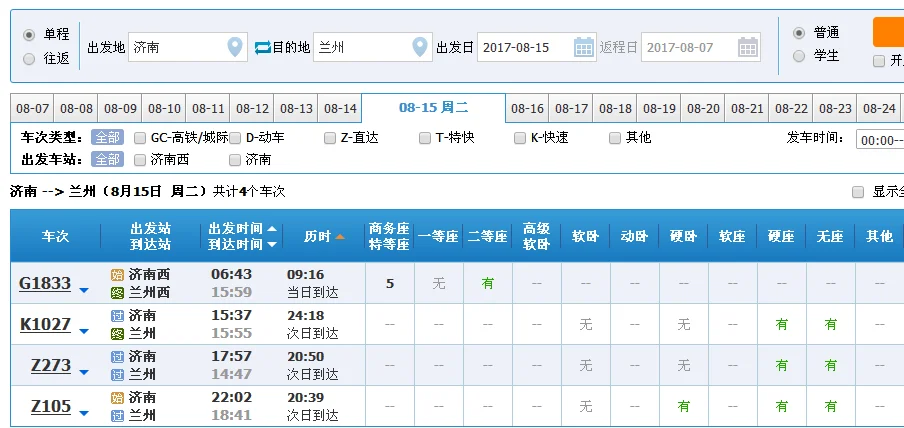This screenshot has height=428, width=904.
Task: Click the pass-through icon beside K1027 济南
Action: click(x=118, y=316)
